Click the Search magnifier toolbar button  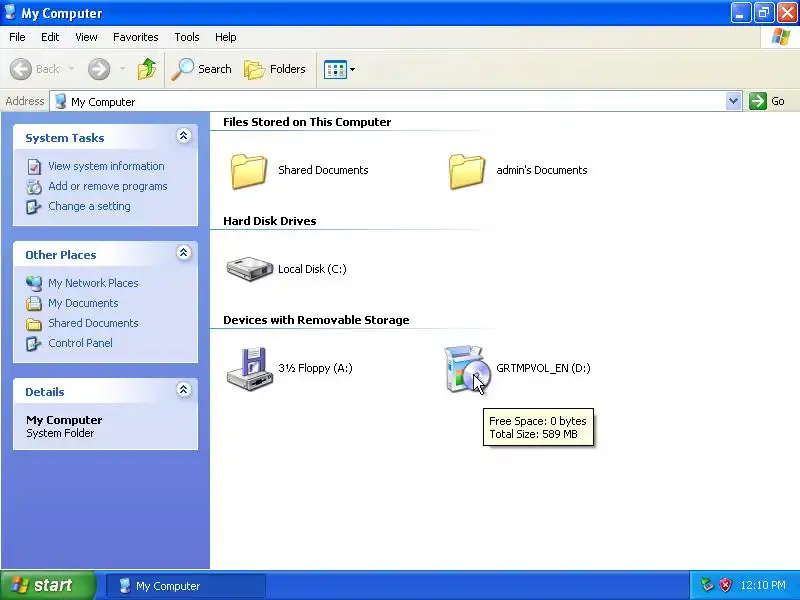click(x=201, y=69)
